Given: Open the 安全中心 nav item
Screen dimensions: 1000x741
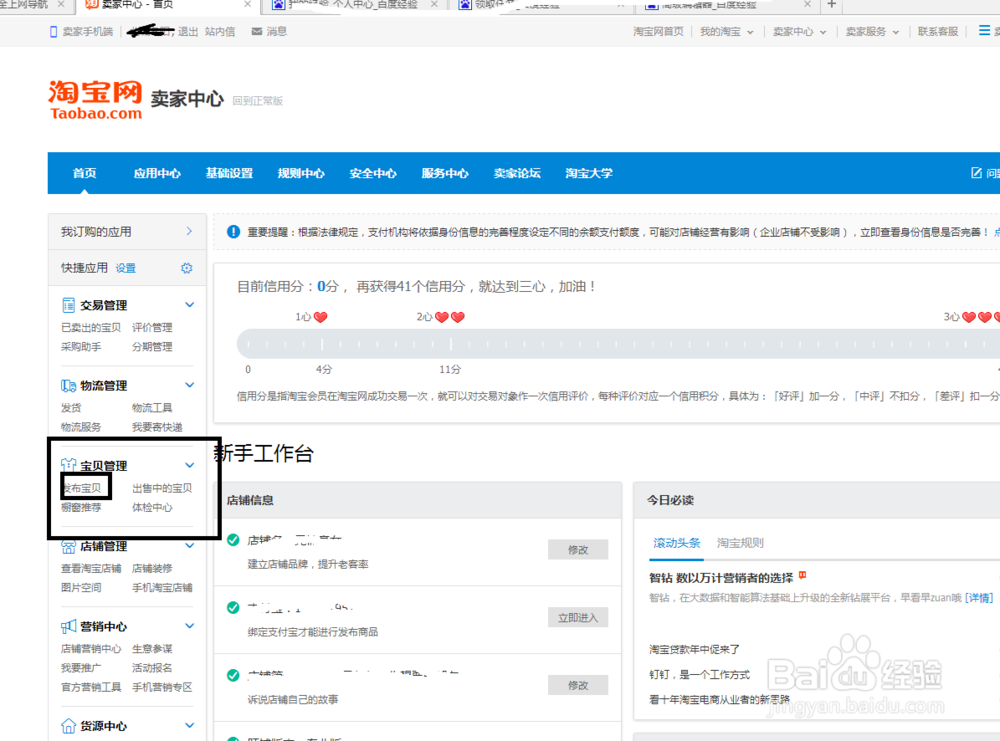Looking at the screenshot, I should point(373,173).
